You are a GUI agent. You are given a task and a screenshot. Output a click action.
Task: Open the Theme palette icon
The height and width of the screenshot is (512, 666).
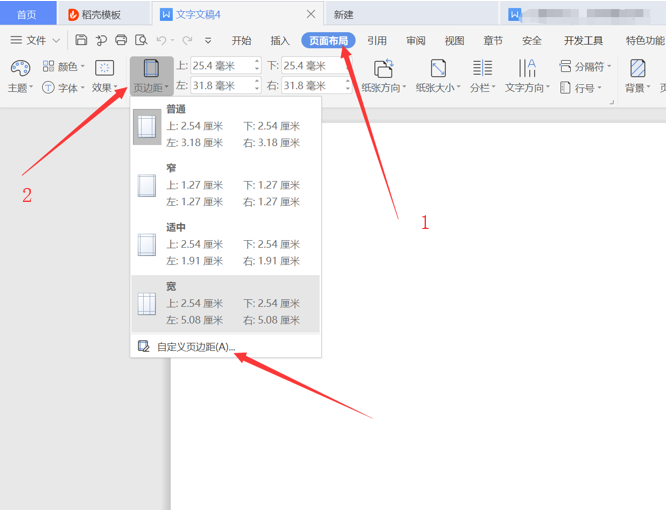coord(20,68)
